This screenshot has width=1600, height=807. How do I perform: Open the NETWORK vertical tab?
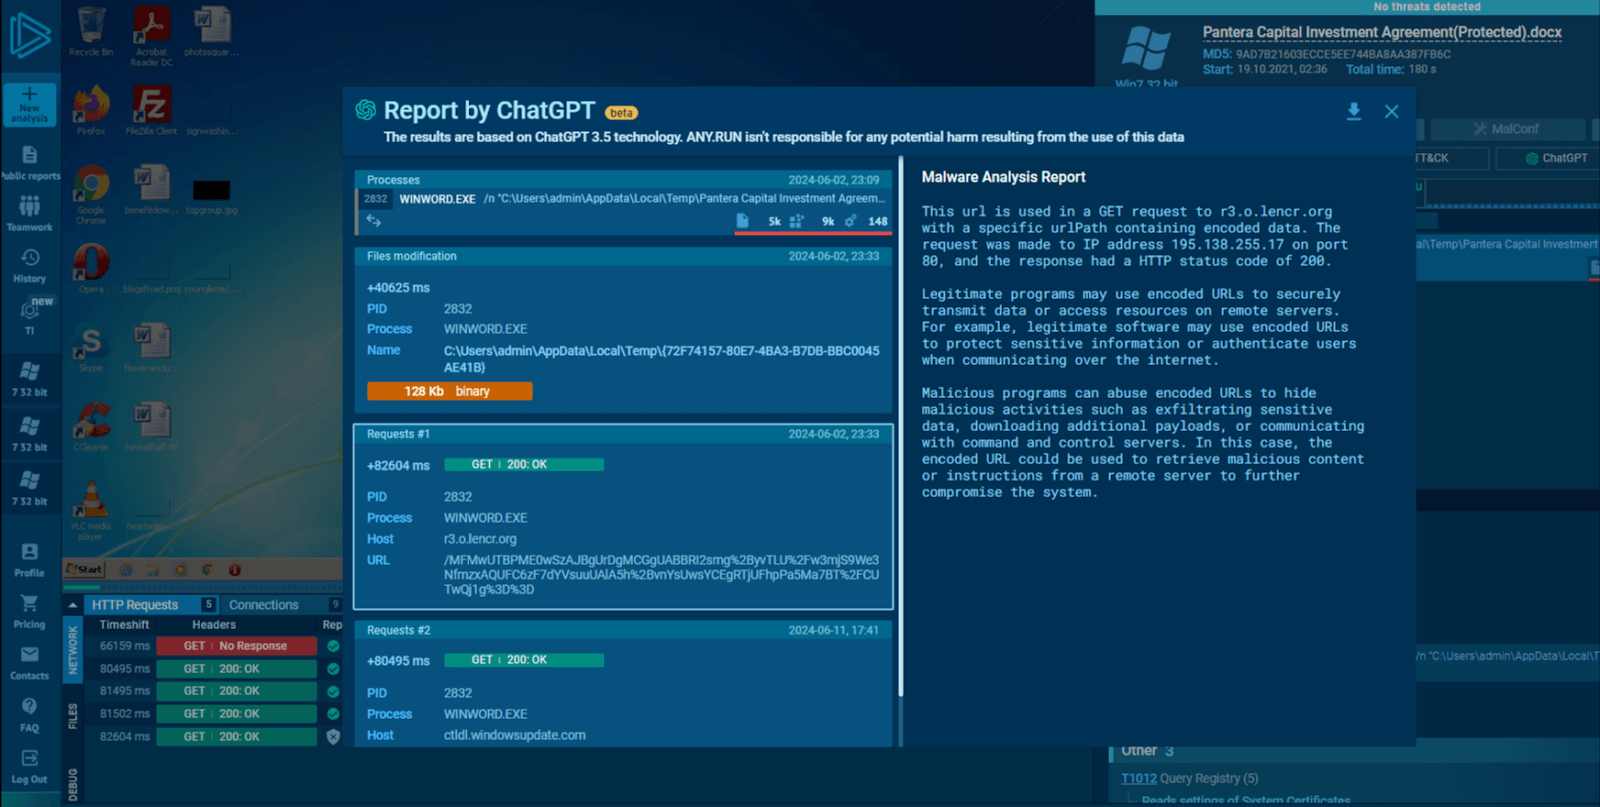click(72, 648)
